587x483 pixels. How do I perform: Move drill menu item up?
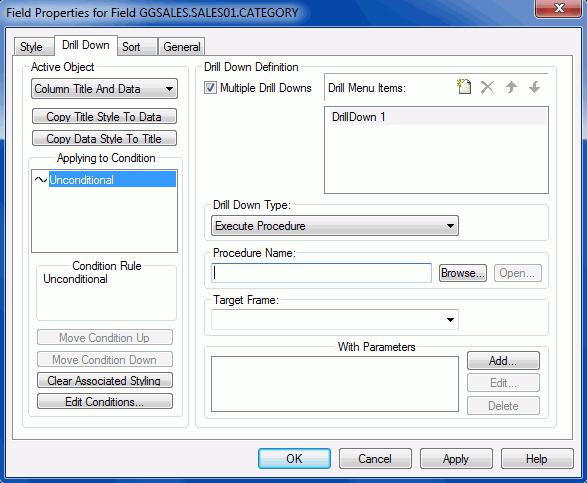coord(511,87)
